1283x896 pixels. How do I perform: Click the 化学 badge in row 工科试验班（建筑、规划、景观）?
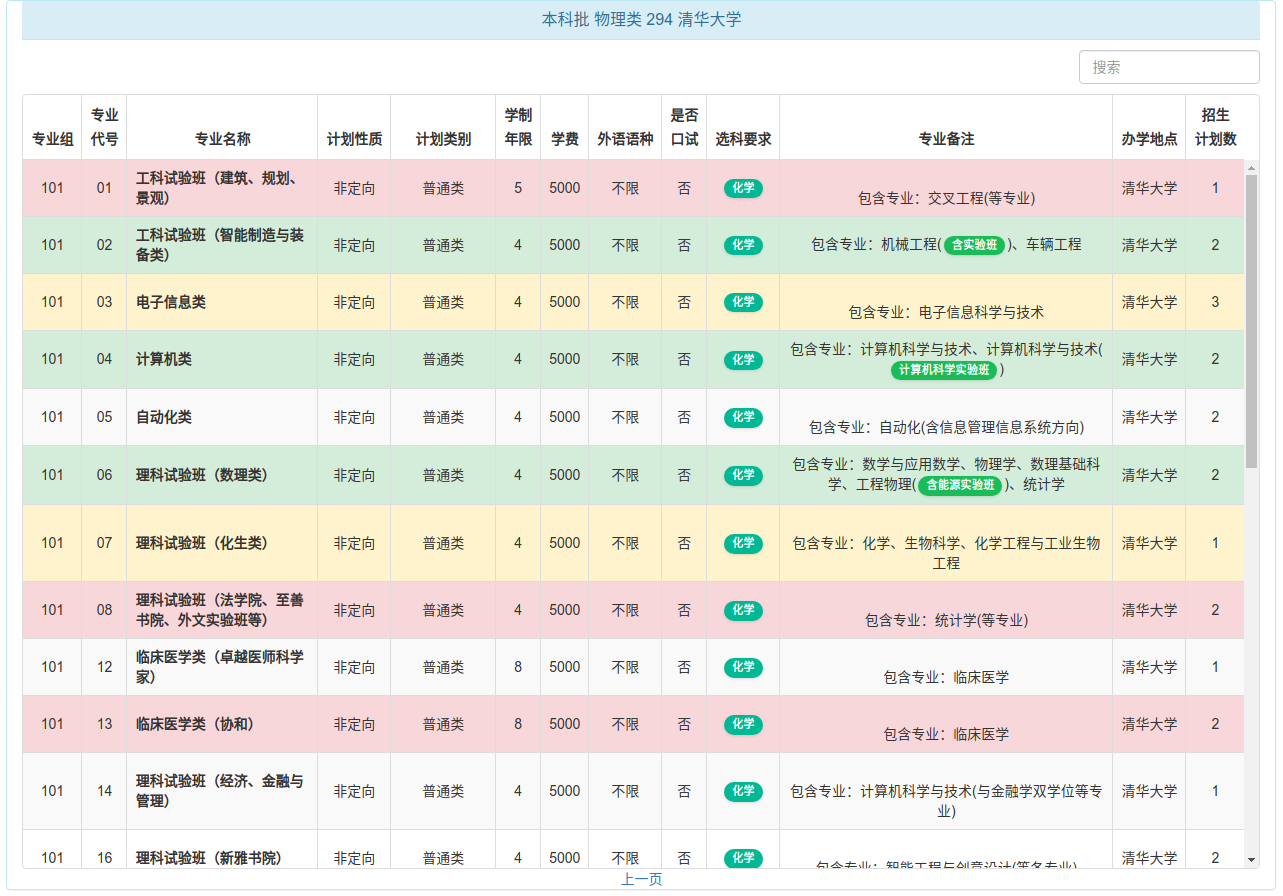[x=743, y=188]
